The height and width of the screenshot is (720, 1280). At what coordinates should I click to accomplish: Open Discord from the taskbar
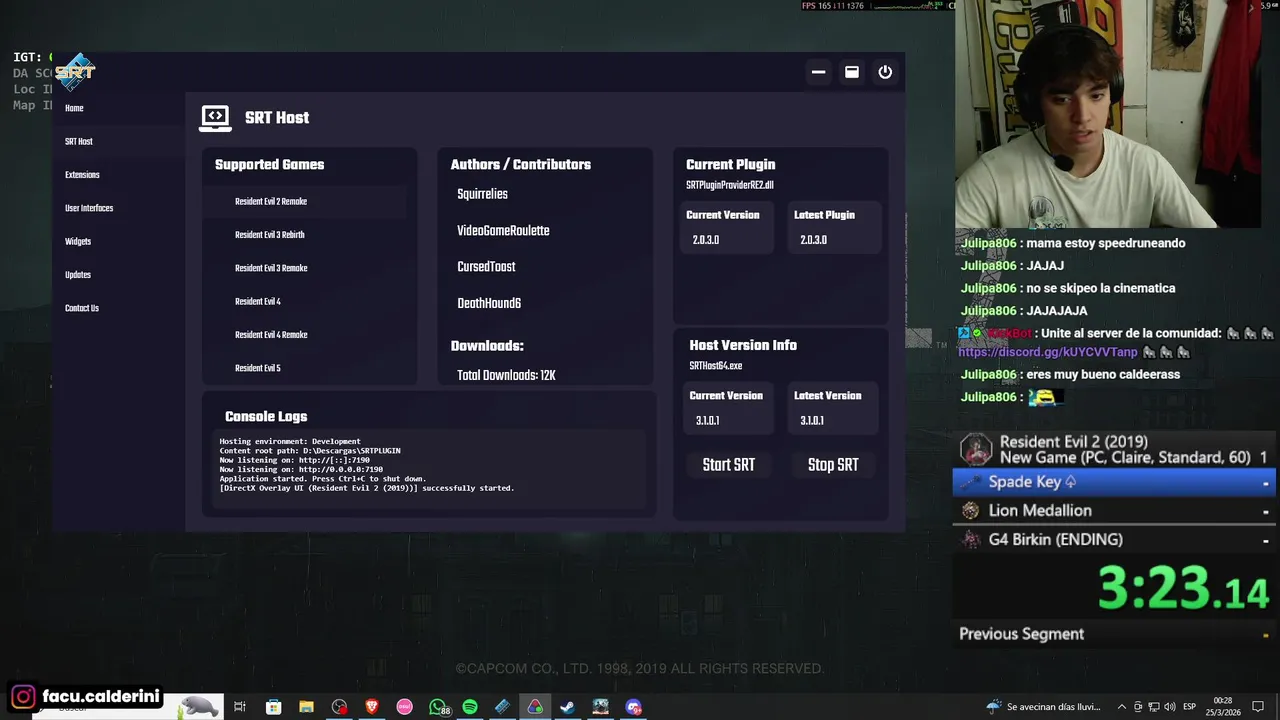coord(633,708)
